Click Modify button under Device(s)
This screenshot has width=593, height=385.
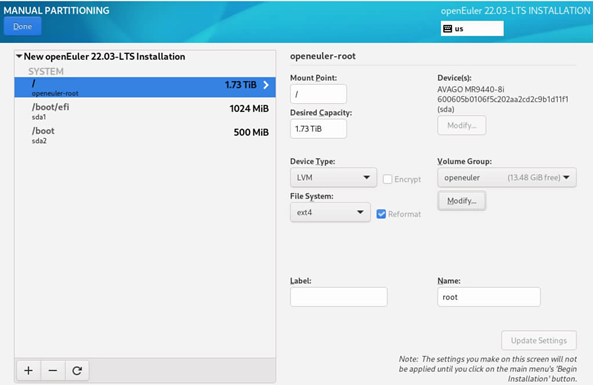(461, 125)
